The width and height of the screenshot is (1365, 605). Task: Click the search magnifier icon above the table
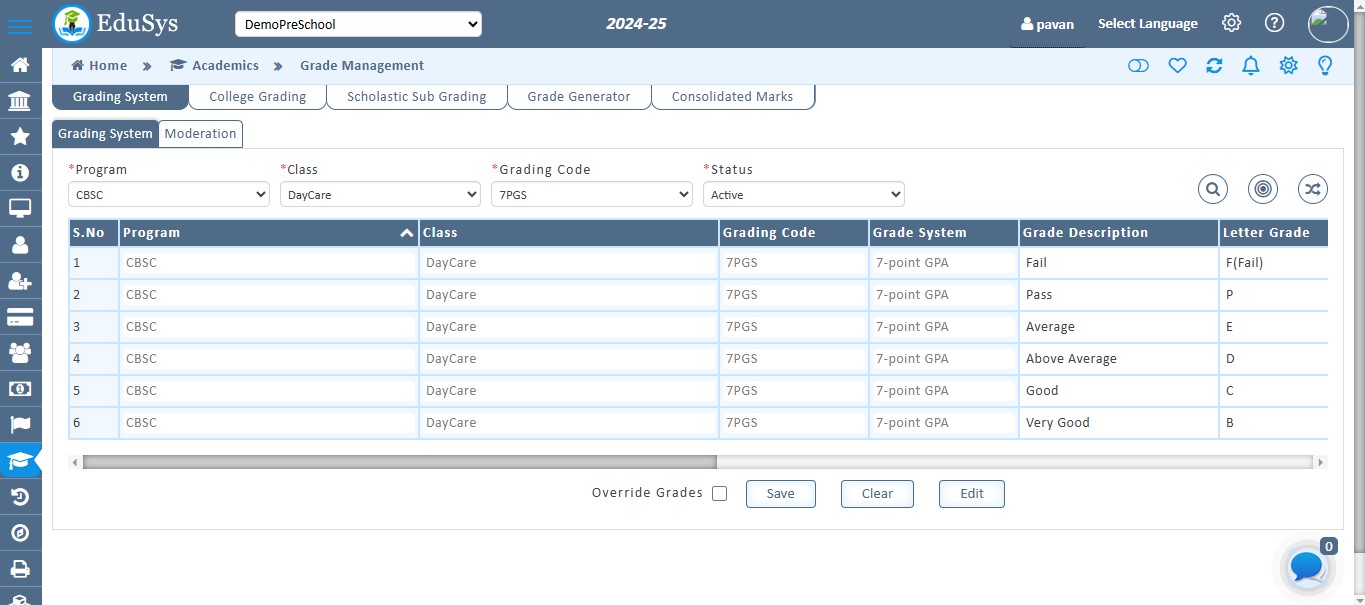coord(1212,188)
